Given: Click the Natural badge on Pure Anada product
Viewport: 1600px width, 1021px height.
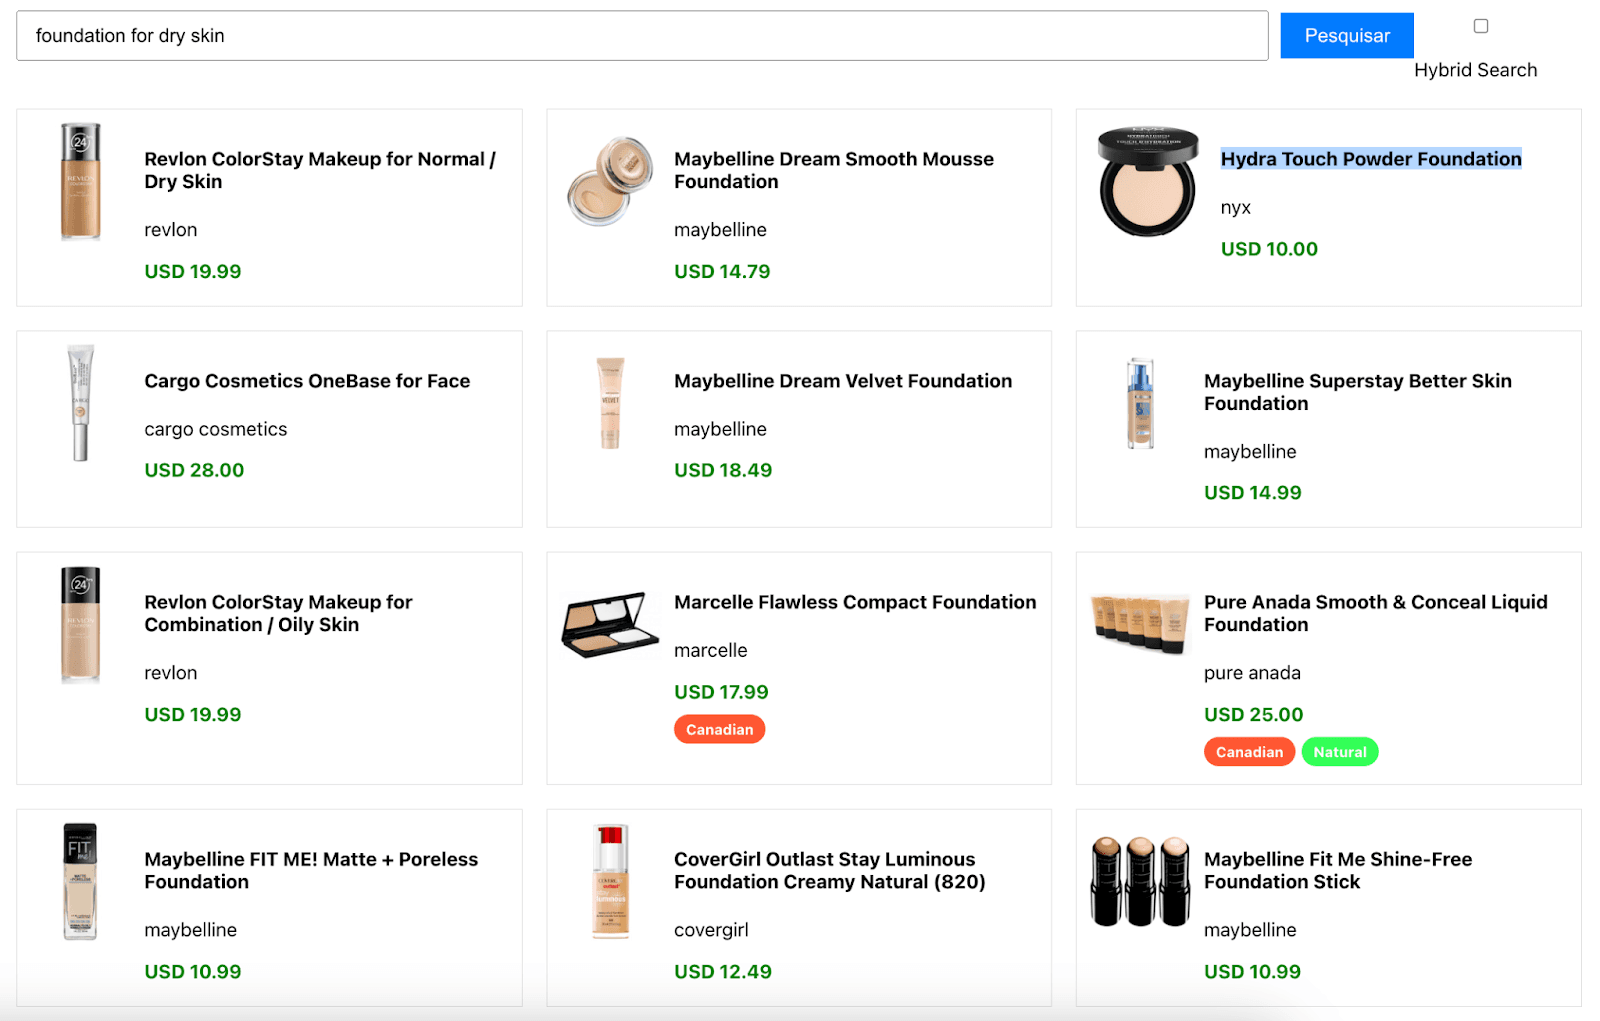Looking at the screenshot, I should click(x=1340, y=751).
